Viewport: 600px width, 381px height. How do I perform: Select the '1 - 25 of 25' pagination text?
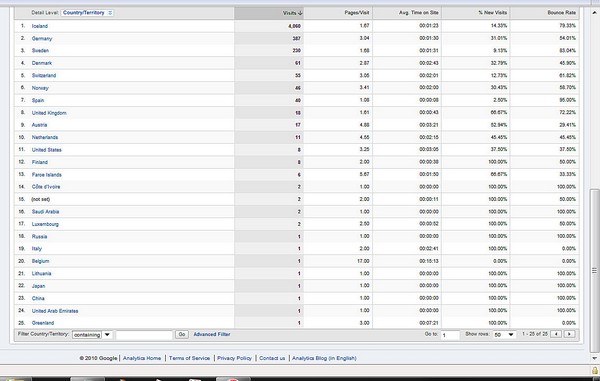point(535,334)
